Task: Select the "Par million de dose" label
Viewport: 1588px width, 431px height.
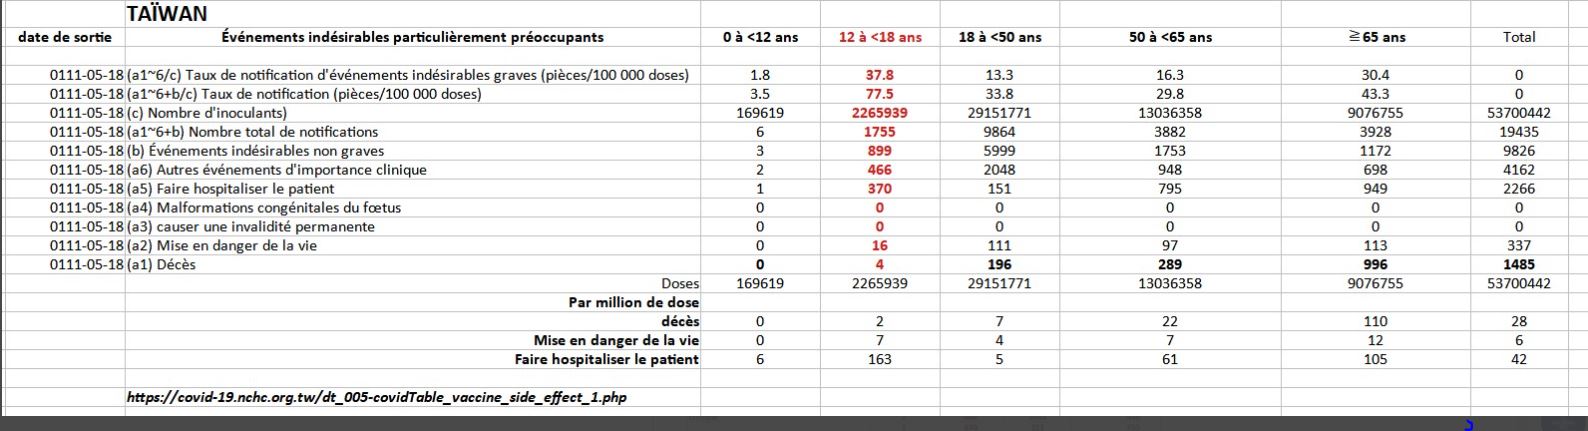Action: coord(633,302)
